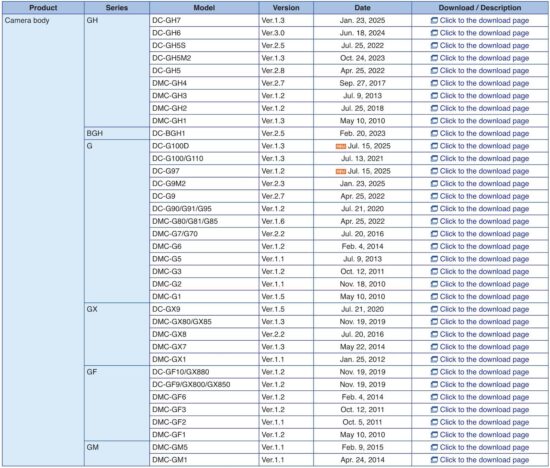Click the page icon in the DC-G97 row

click(434, 171)
